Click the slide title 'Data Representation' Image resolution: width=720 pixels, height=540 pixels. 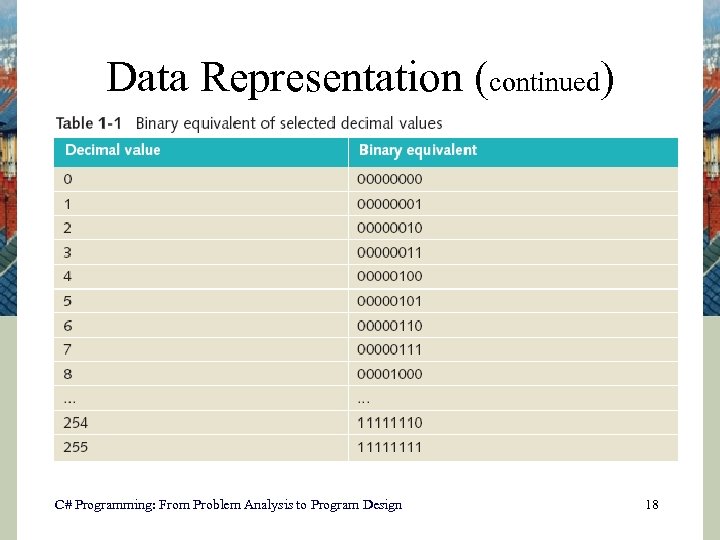(290, 77)
